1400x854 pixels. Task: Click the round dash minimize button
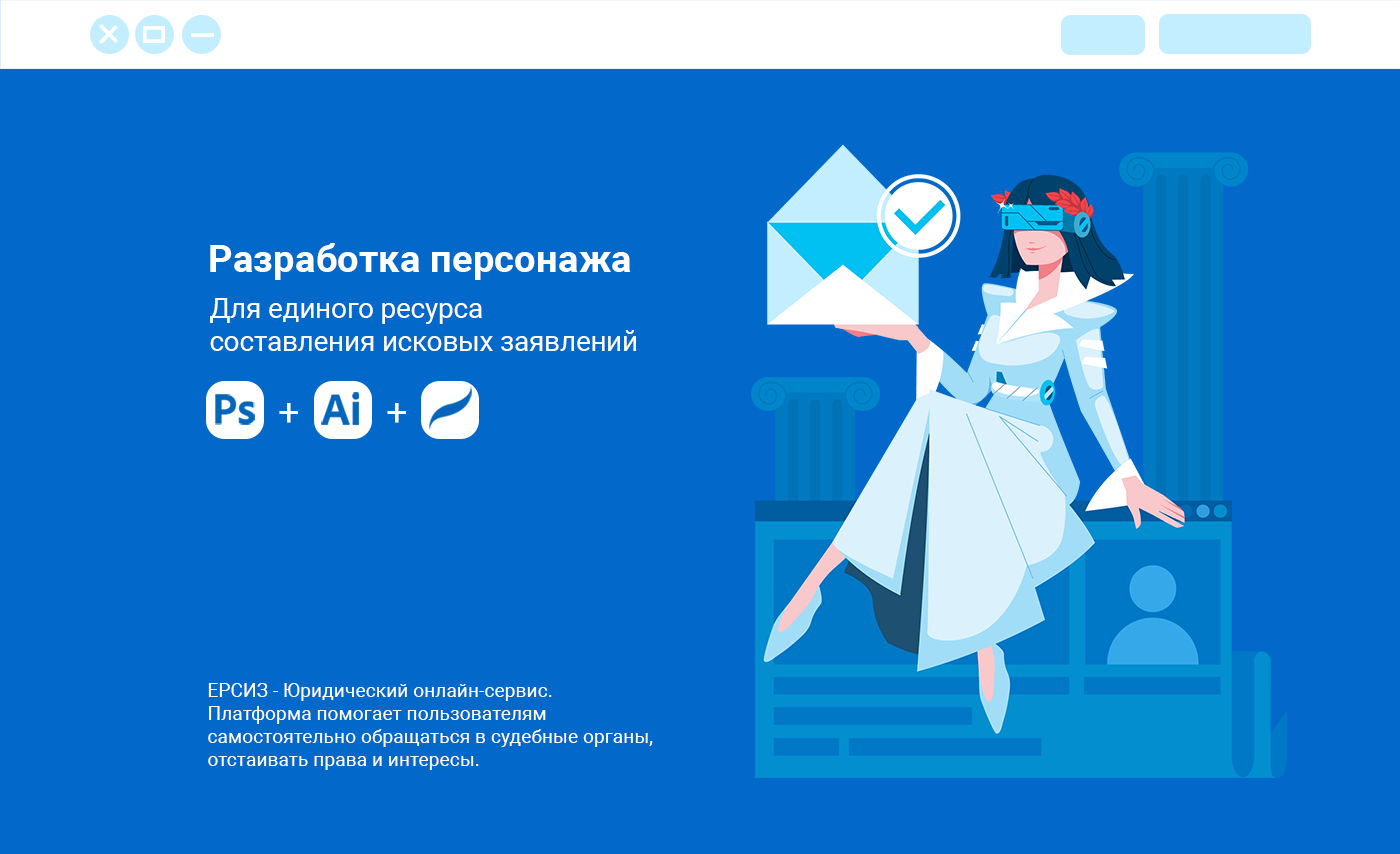tap(201, 35)
